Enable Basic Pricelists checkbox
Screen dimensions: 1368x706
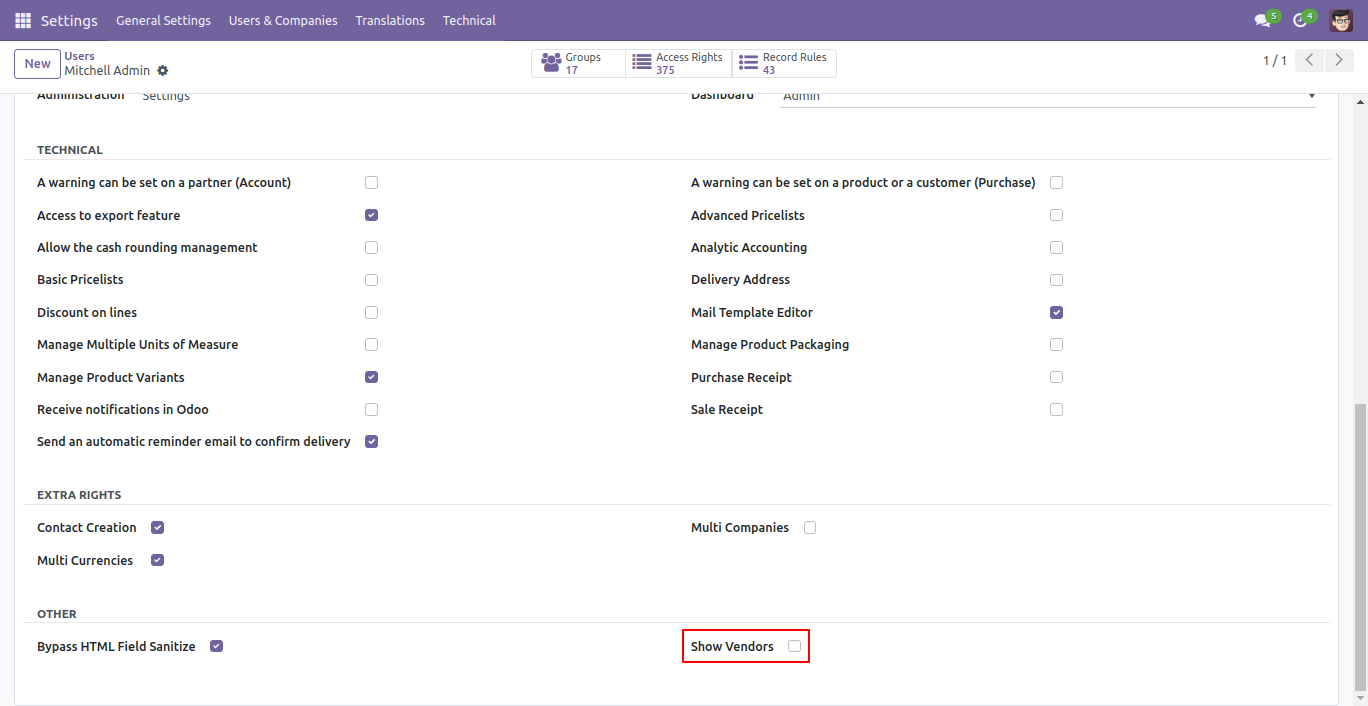tap(372, 280)
